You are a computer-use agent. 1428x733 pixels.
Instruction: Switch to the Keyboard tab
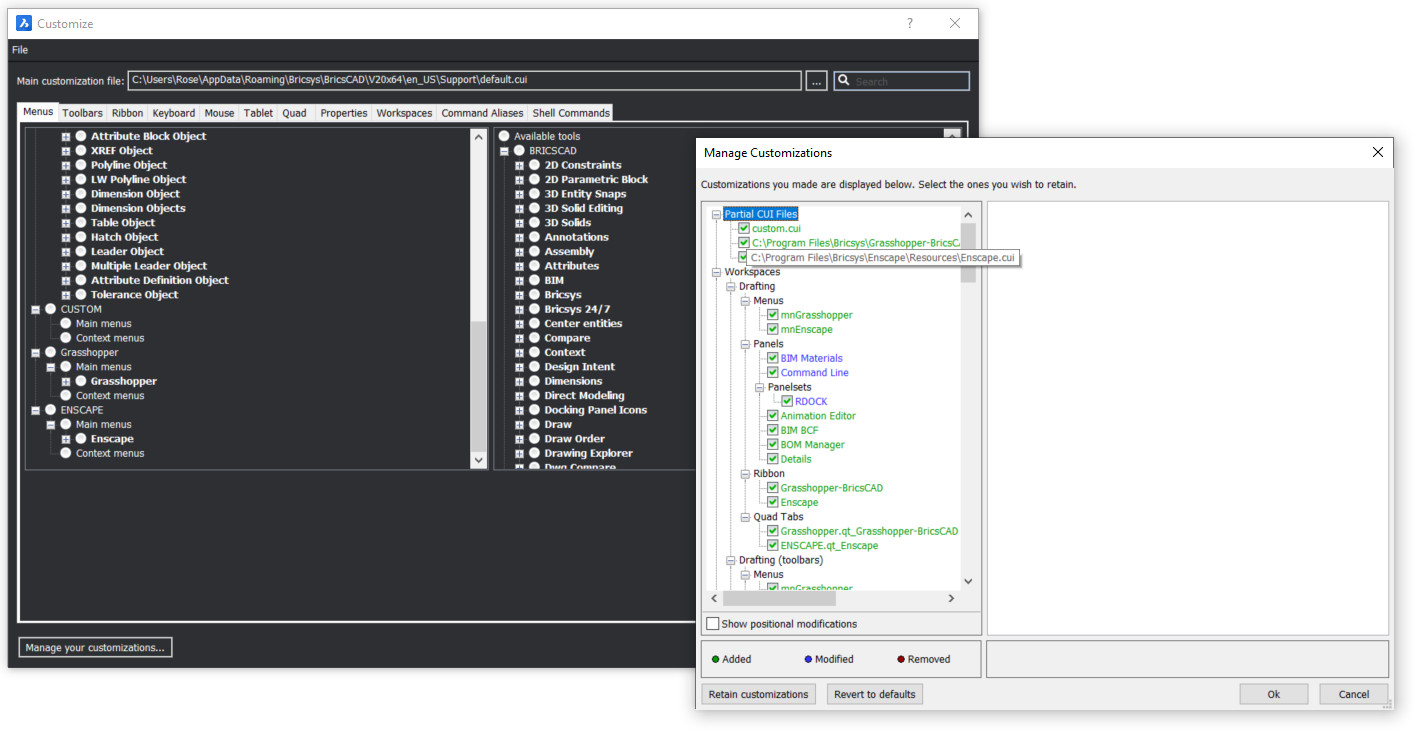pyautogui.click(x=174, y=113)
